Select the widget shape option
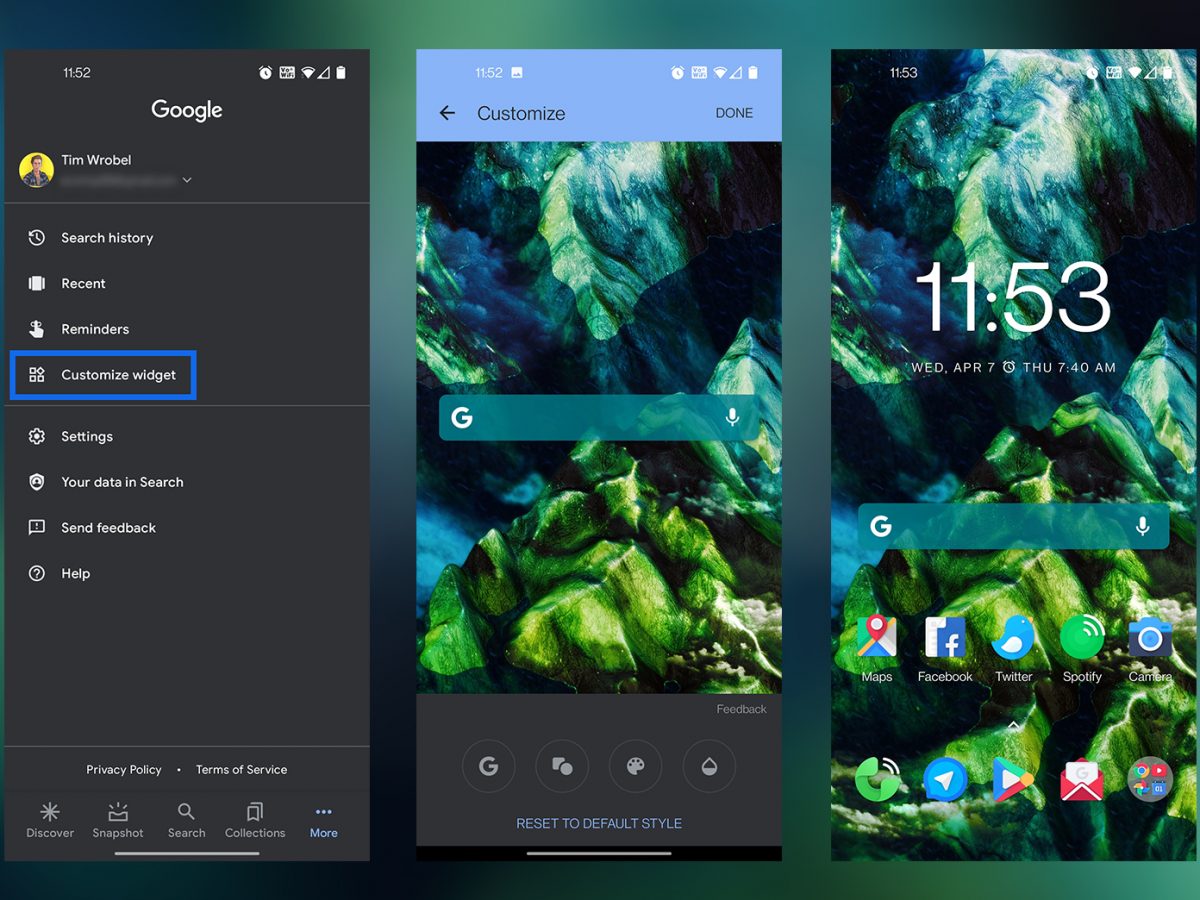This screenshot has height=900, width=1200. [562, 767]
